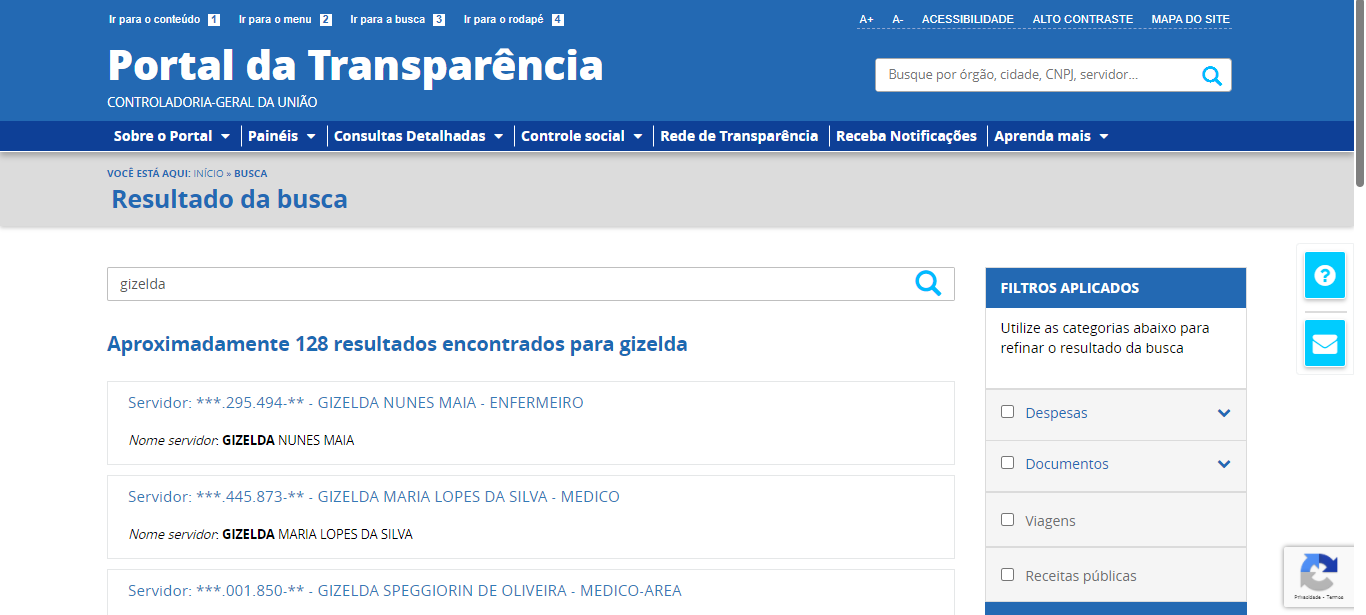Viewport: 1366px width, 615px height.
Task: Check the Receitas públicas filter
Action: click(1007, 574)
